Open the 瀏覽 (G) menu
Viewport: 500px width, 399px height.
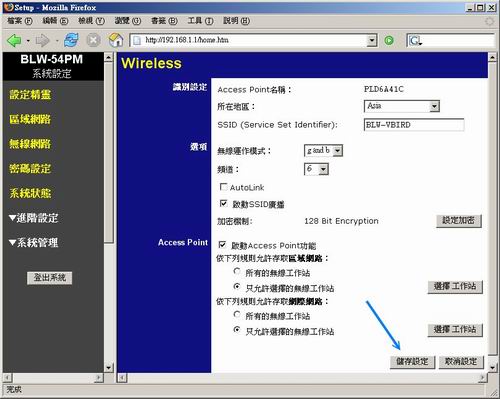[128, 21]
